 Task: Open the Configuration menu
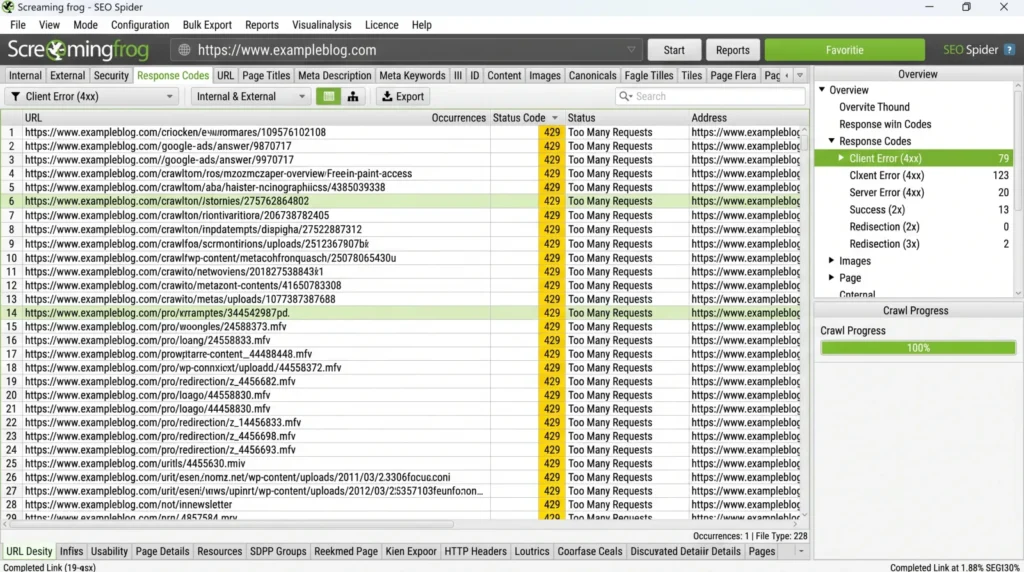(140, 25)
